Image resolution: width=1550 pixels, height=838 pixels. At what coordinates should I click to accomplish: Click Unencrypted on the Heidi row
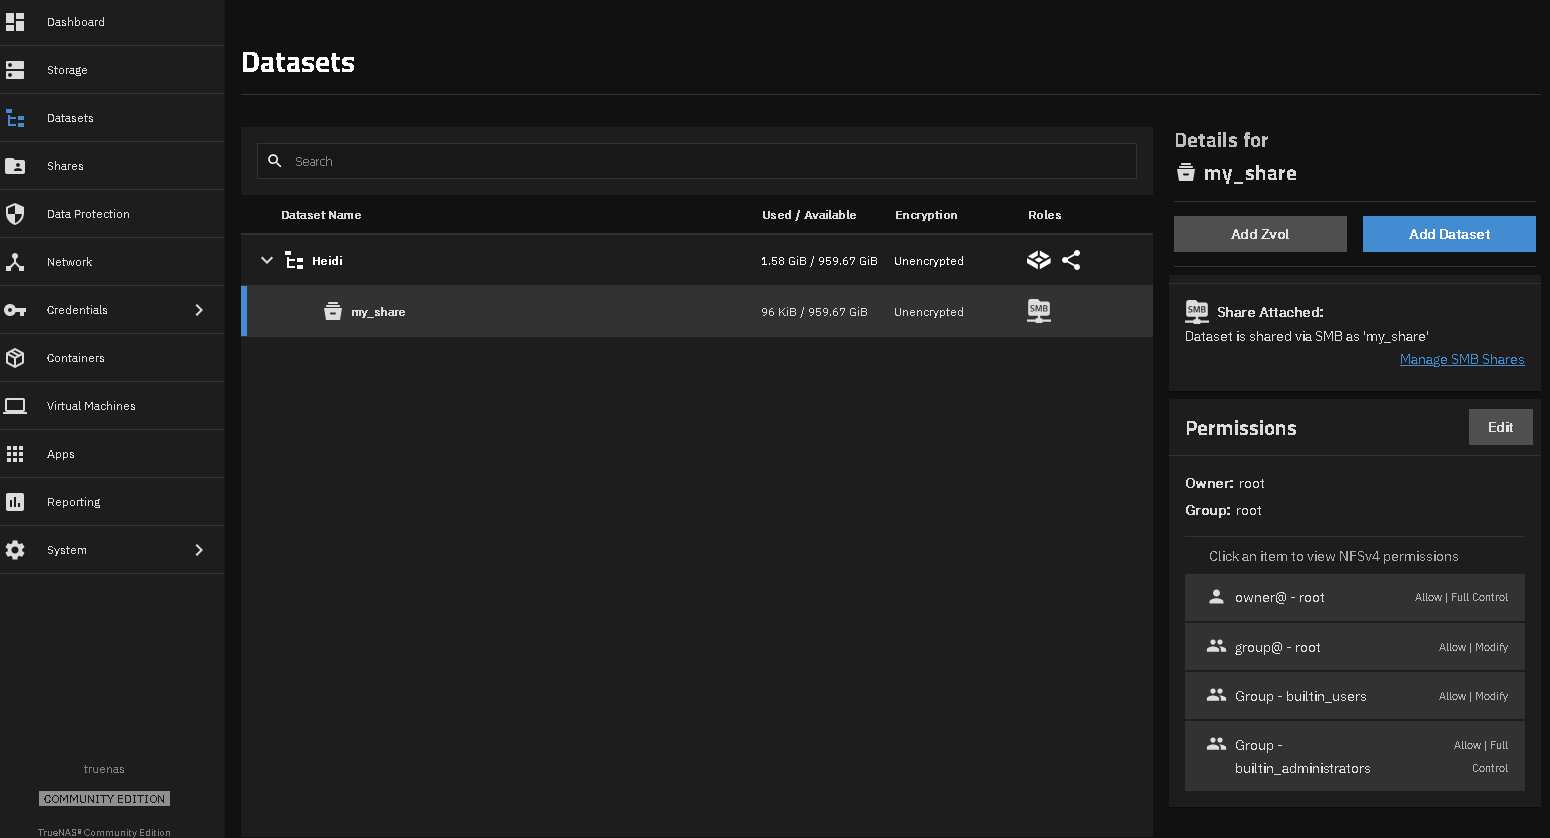[x=929, y=261]
